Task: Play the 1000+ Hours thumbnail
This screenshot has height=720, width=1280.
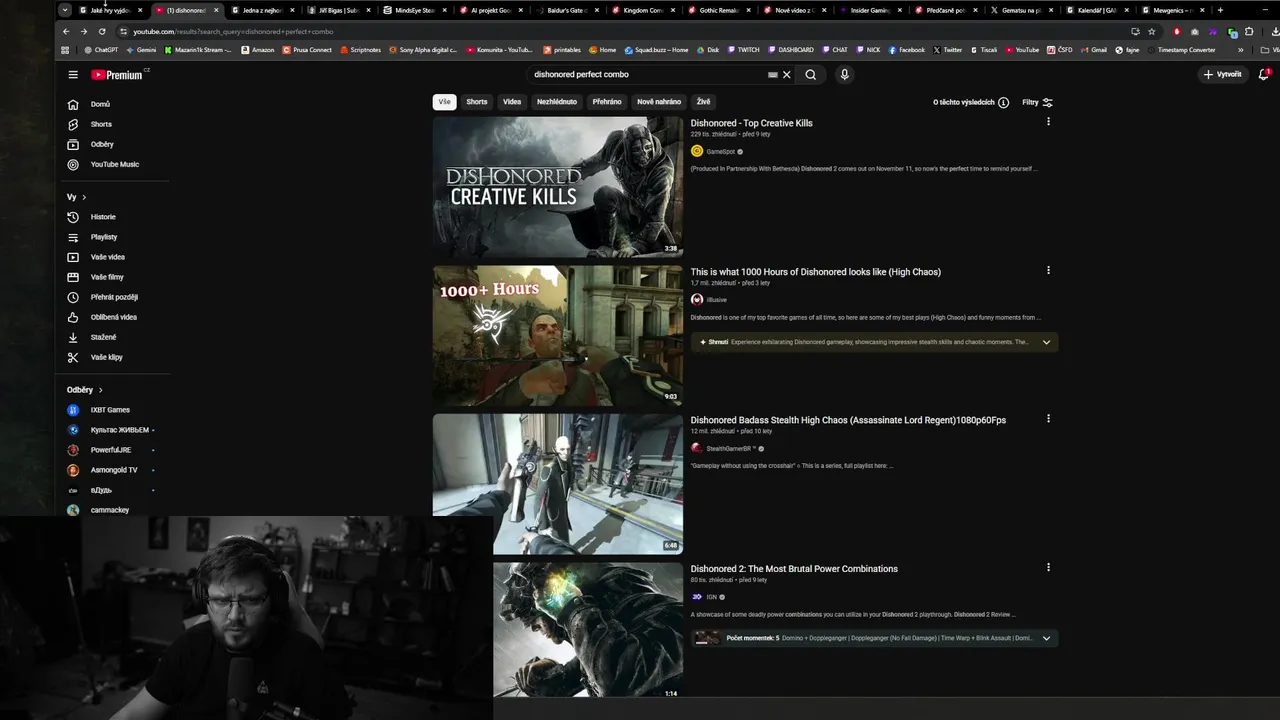Action: [x=558, y=335]
